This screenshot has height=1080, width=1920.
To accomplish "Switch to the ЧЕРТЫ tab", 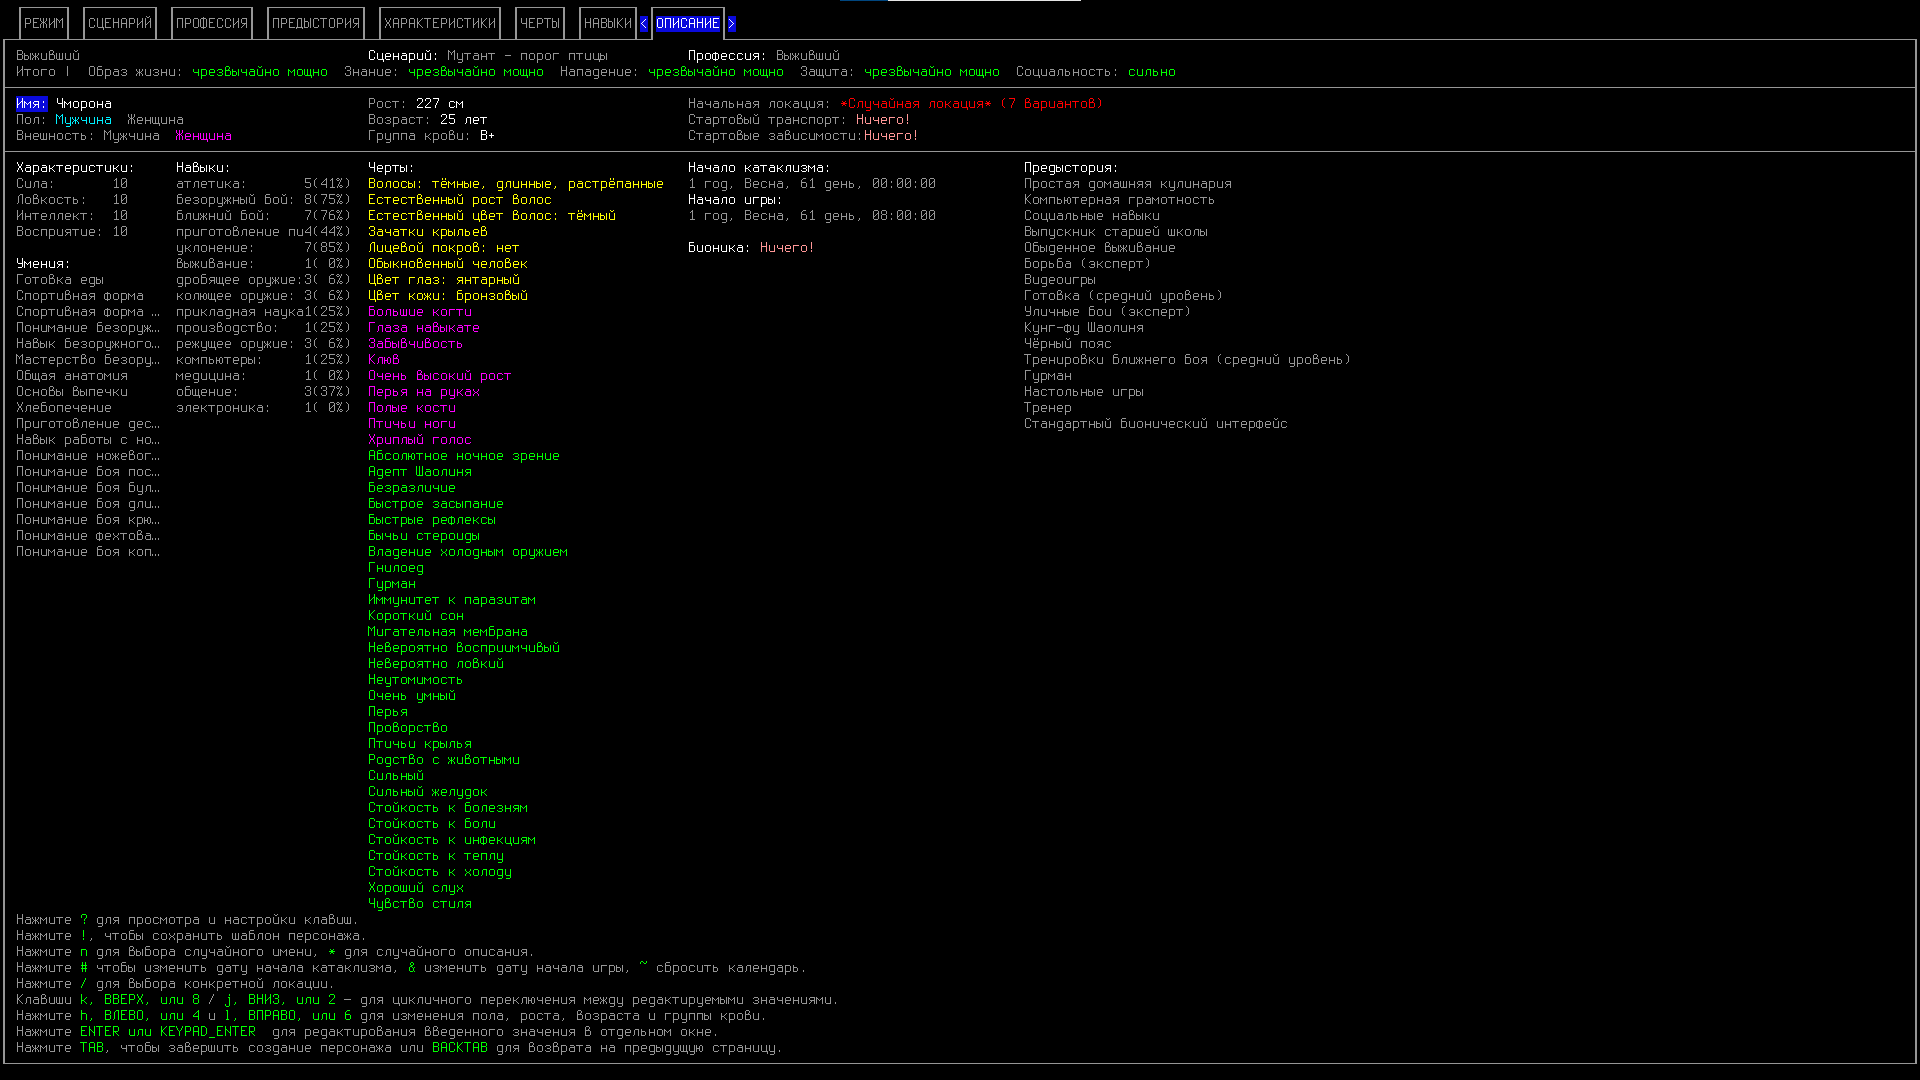I will 540,24.
